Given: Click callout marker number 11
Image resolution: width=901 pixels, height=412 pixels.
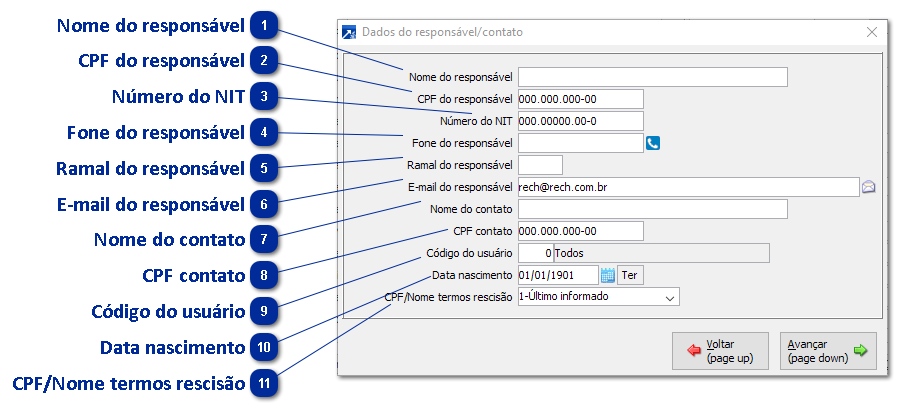Looking at the screenshot, I should [x=264, y=383].
